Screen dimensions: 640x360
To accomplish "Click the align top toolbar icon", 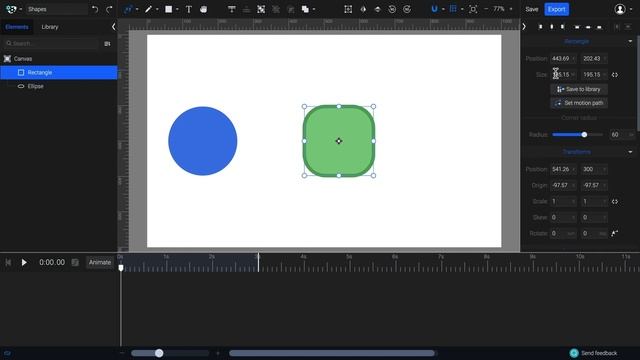I will pyautogui.click(x=231, y=9).
